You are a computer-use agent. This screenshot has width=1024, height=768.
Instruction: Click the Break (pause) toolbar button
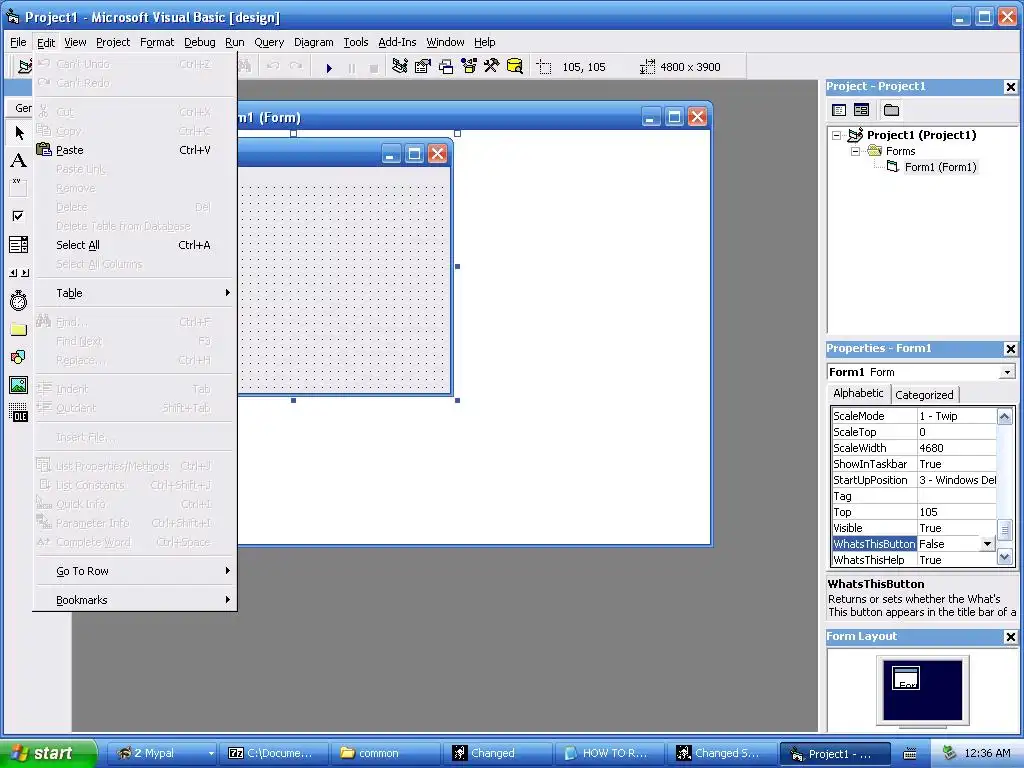(352, 67)
